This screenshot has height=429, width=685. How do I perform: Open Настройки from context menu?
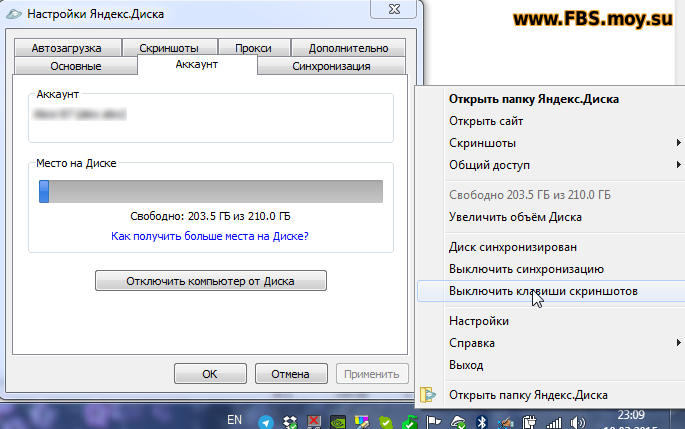pyautogui.click(x=479, y=321)
